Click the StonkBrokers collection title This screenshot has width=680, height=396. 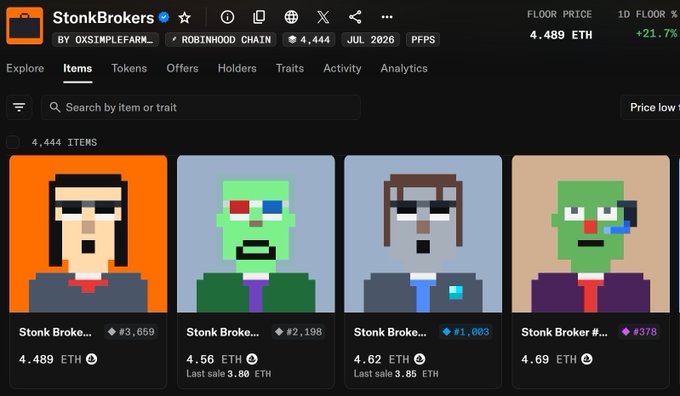pos(103,18)
